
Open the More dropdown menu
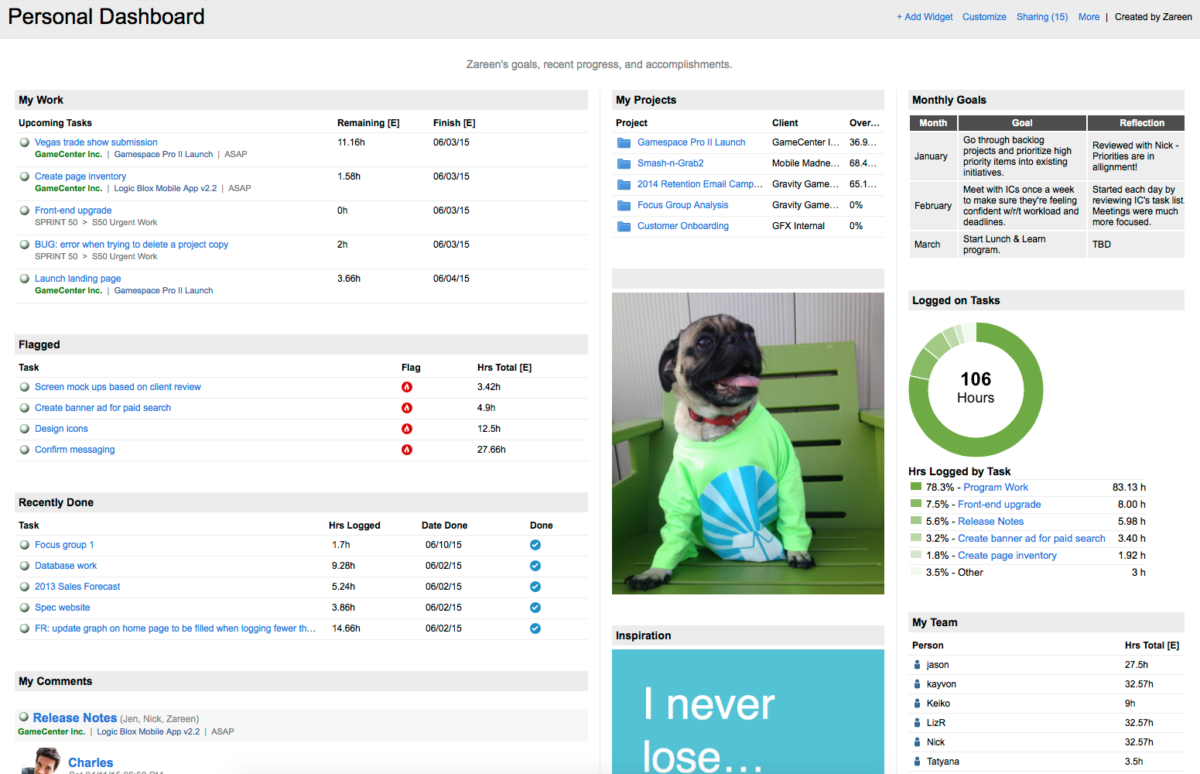tap(1089, 16)
